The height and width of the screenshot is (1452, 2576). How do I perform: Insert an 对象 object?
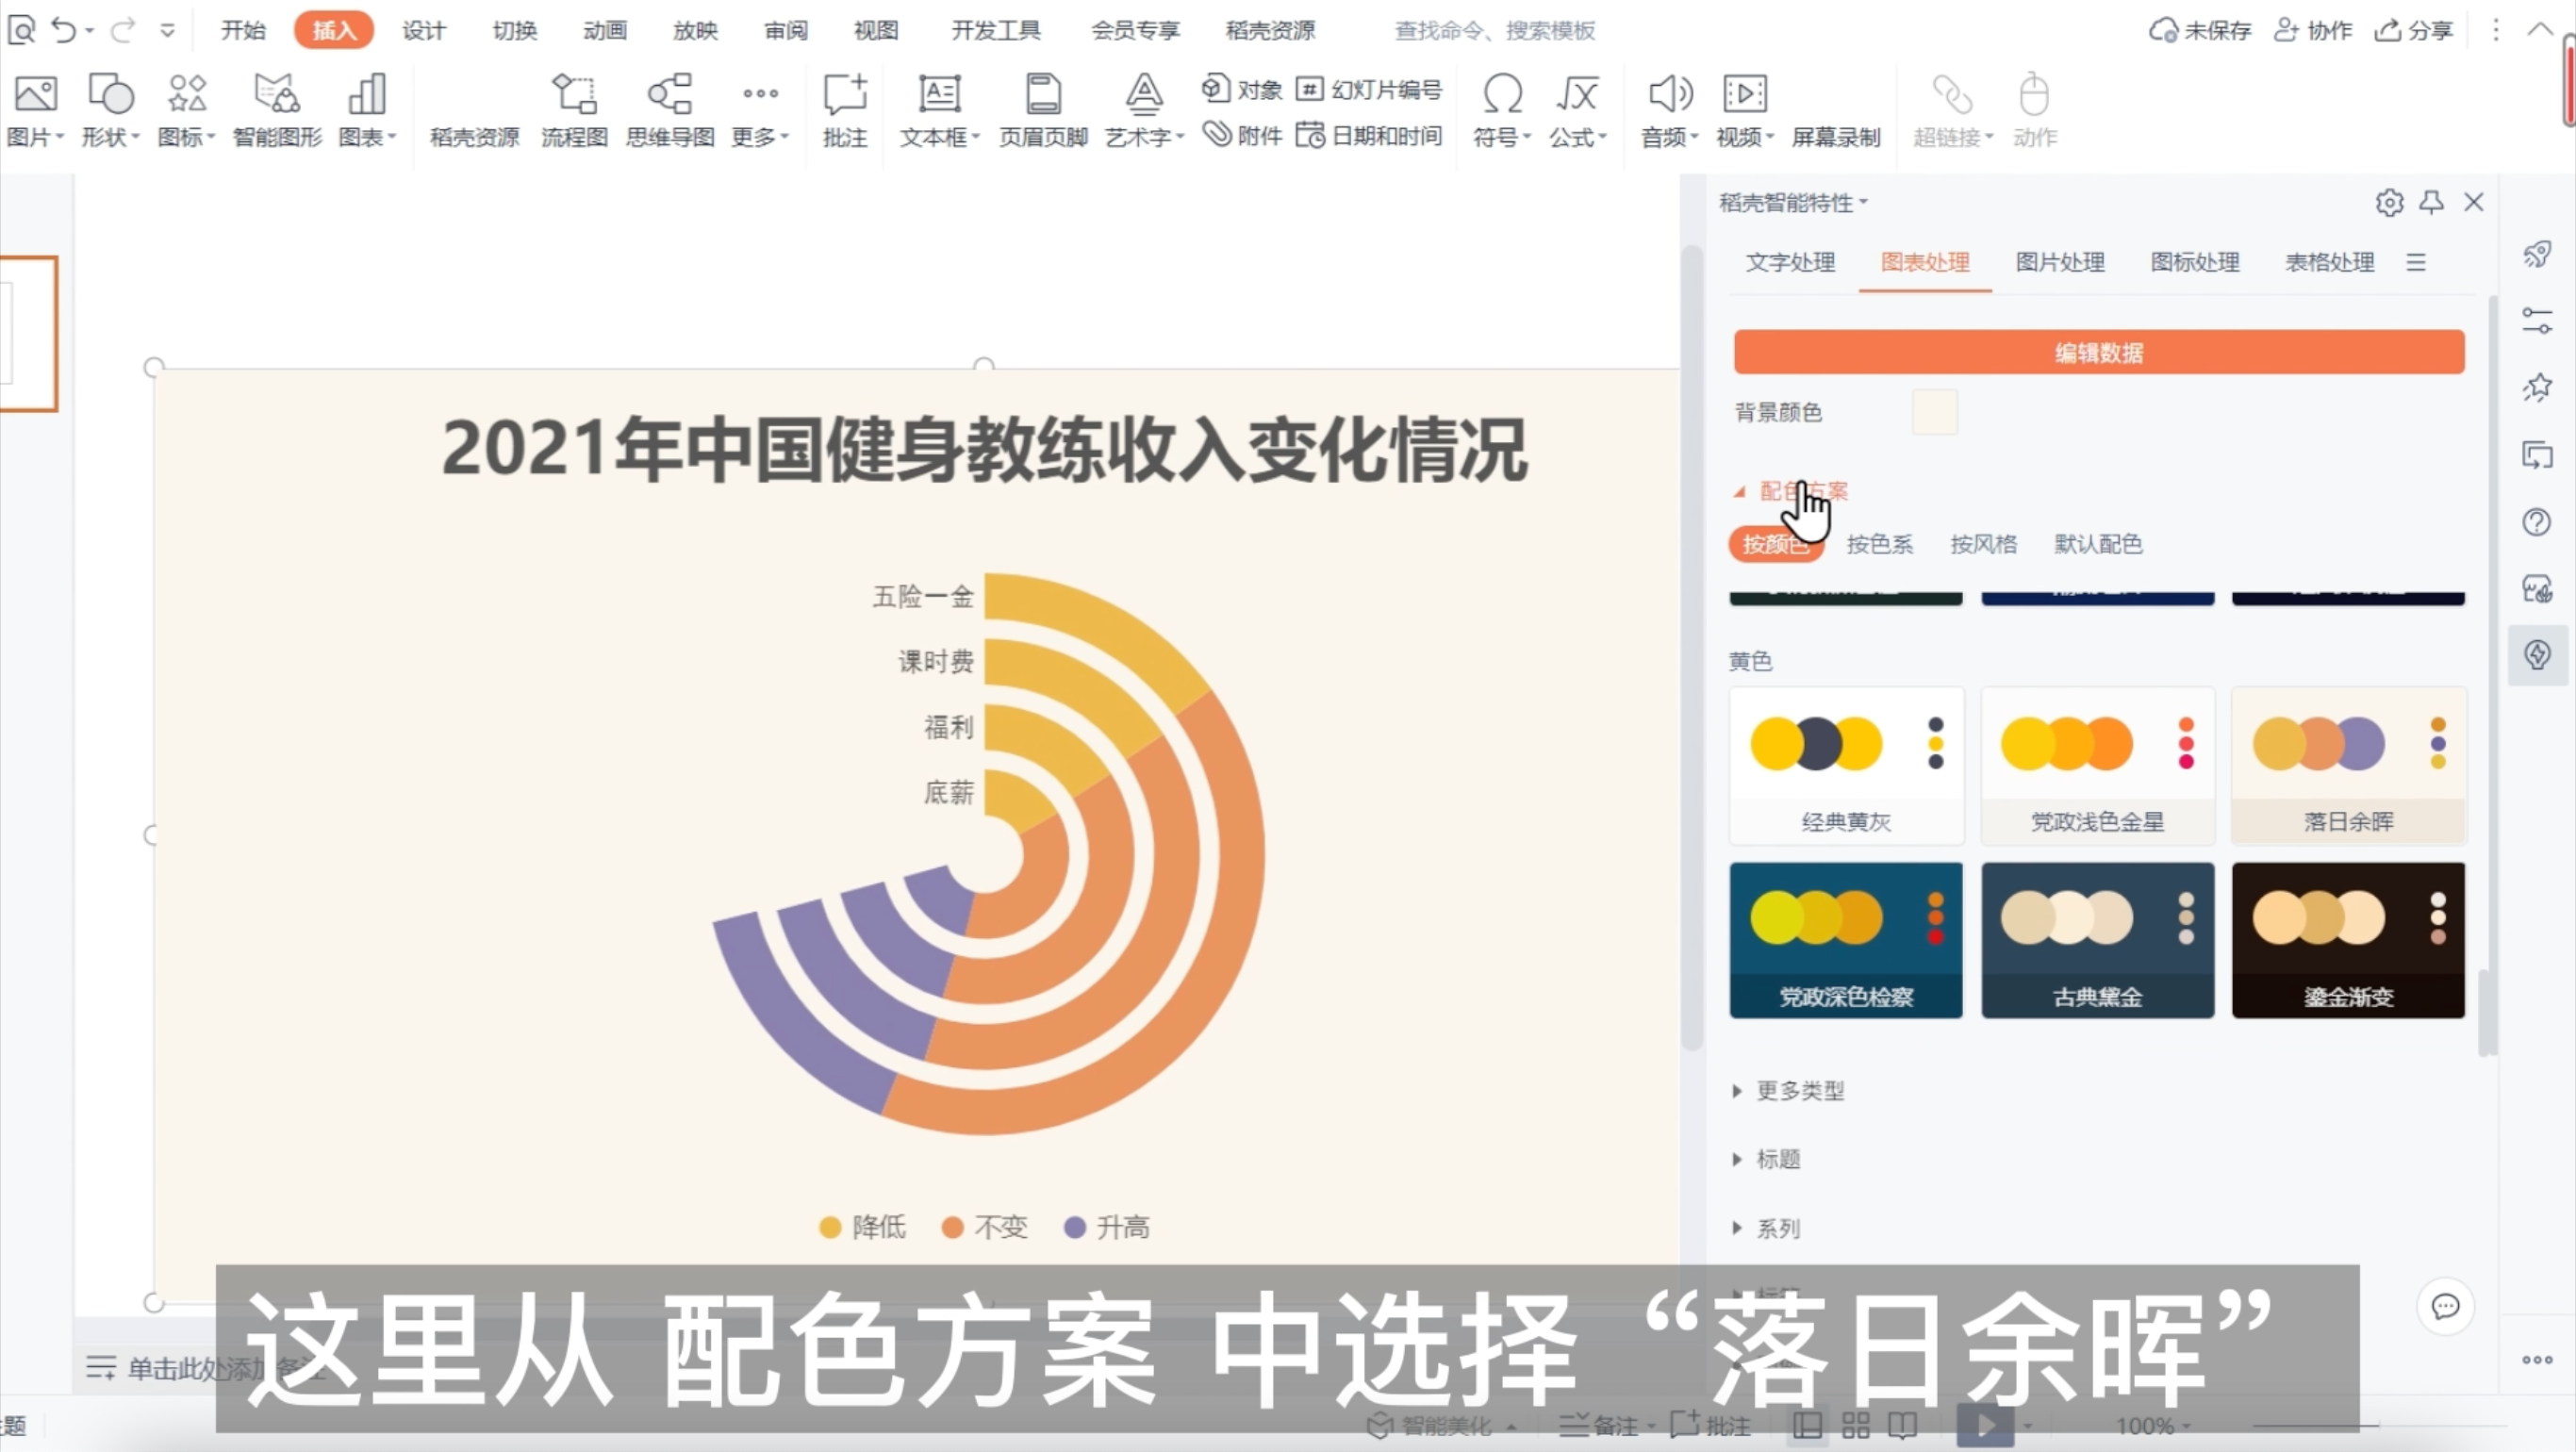point(1242,89)
